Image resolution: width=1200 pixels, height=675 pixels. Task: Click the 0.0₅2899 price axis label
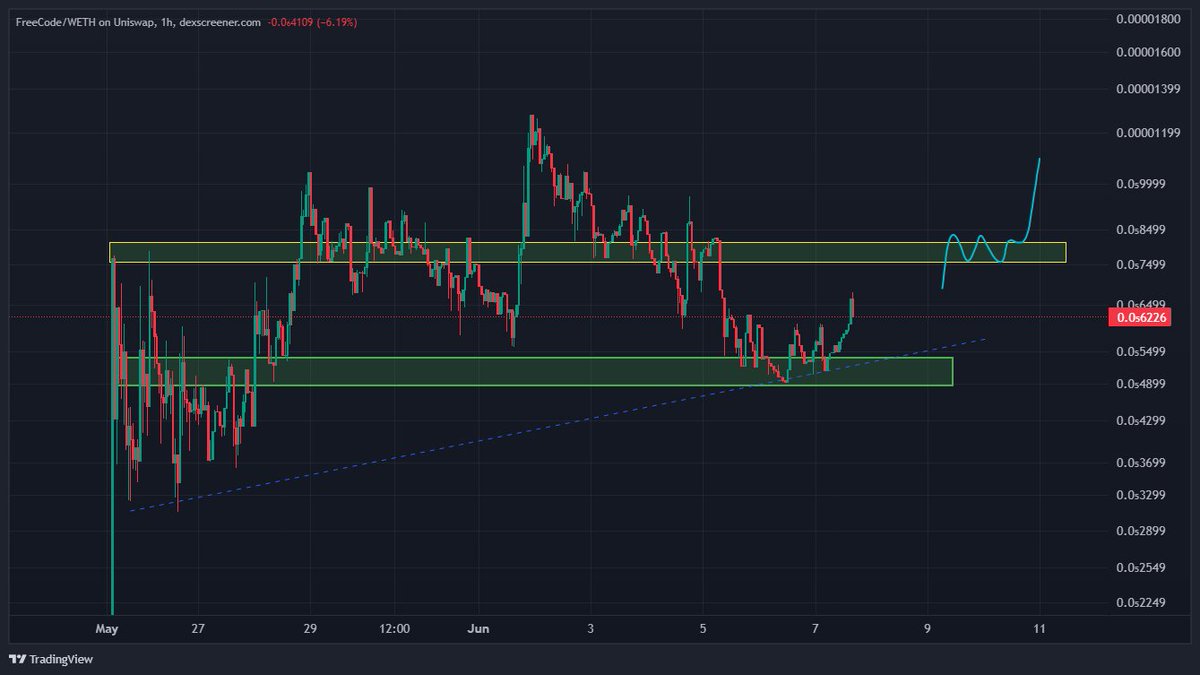point(1141,532)
